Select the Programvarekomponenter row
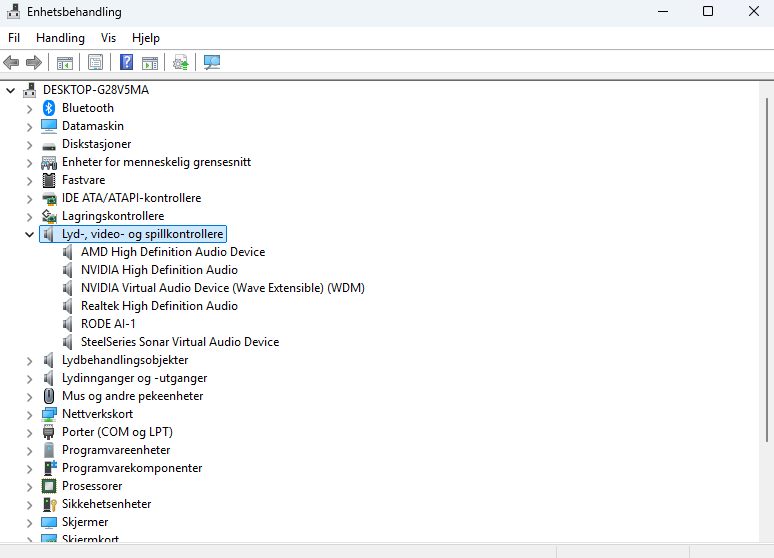 click(132, 468)
